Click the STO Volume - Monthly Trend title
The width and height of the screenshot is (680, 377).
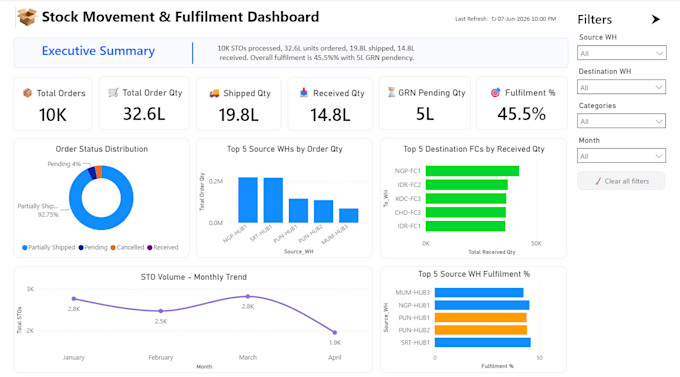[193, 277]
